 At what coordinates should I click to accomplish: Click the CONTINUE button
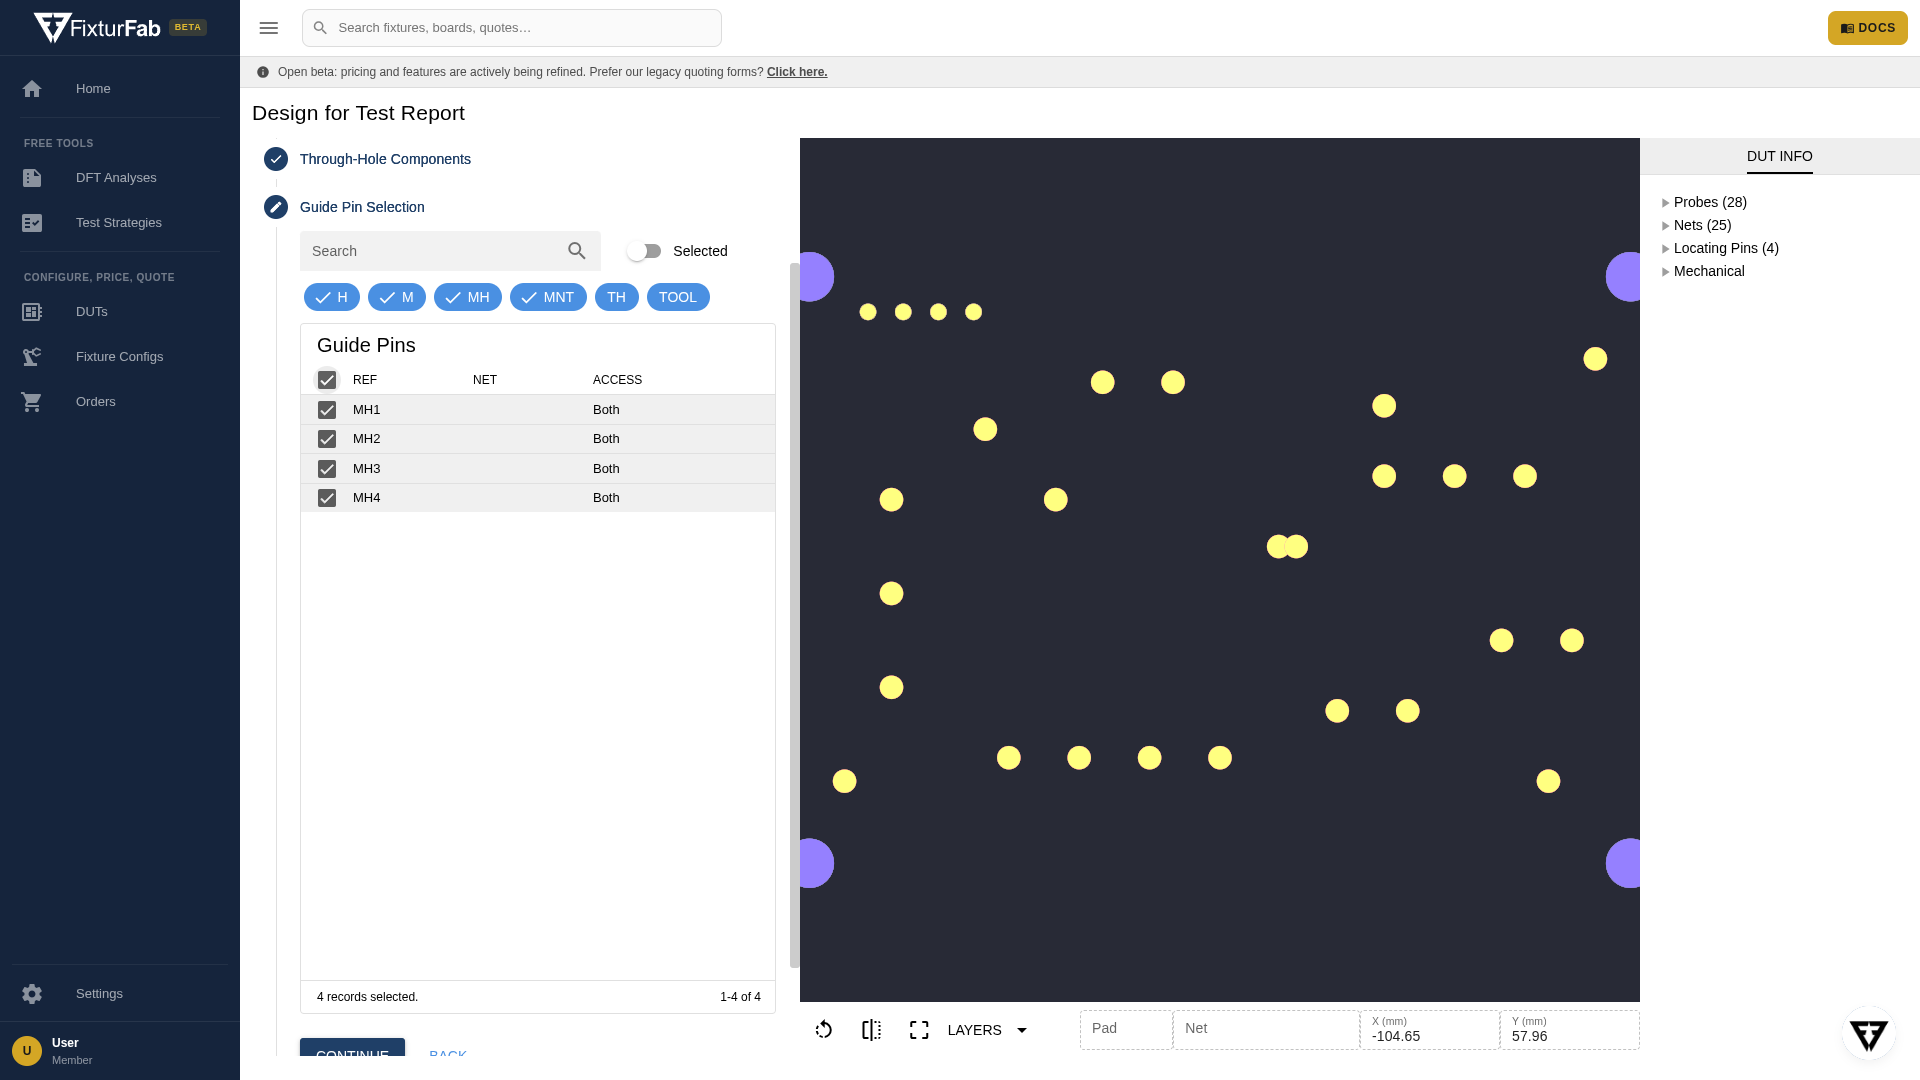pyautogui.click(x=352, y=1048)
